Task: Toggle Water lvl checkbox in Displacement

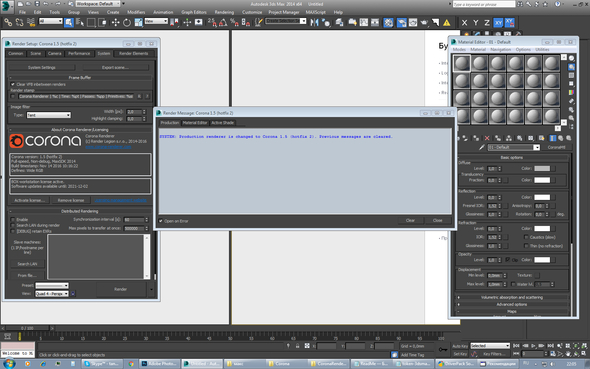Action: point(513,284)
